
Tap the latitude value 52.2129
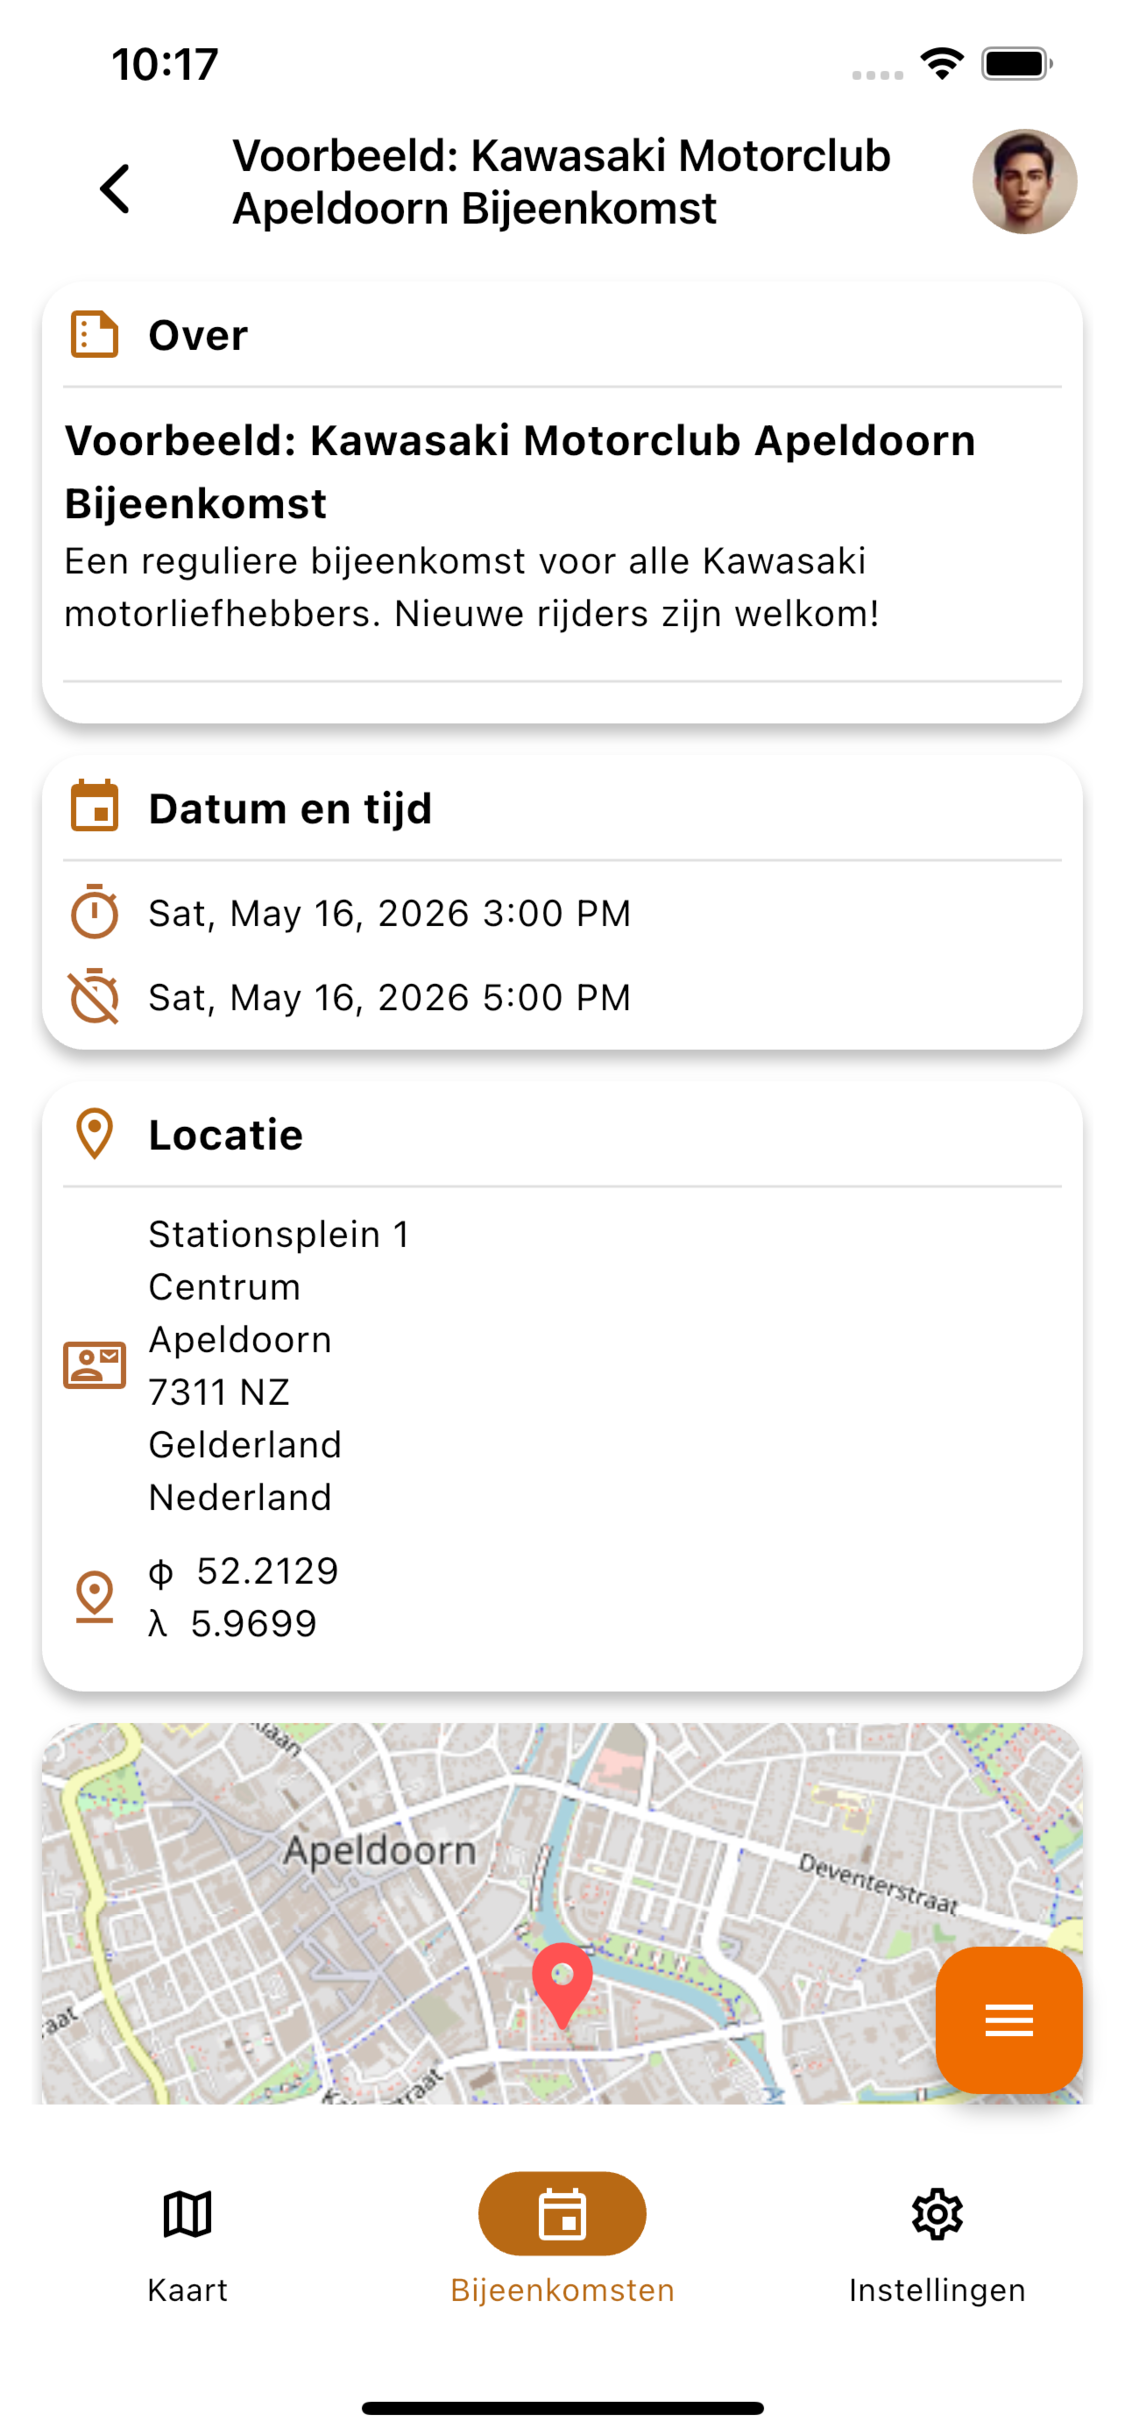click(267, 1571)
